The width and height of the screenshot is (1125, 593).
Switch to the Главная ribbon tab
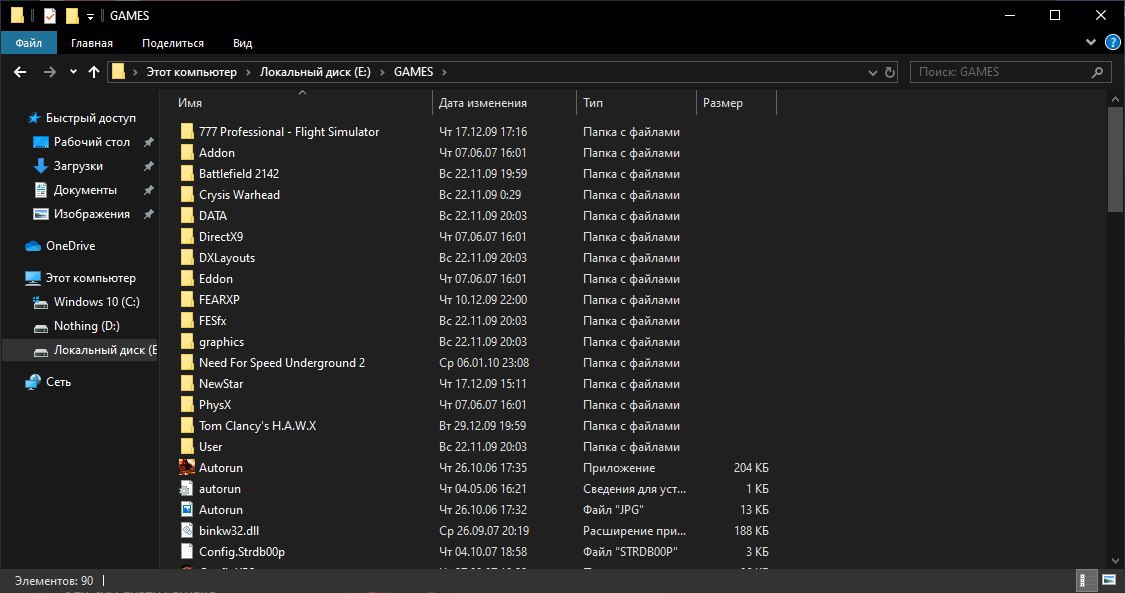(x=92, y=43)
